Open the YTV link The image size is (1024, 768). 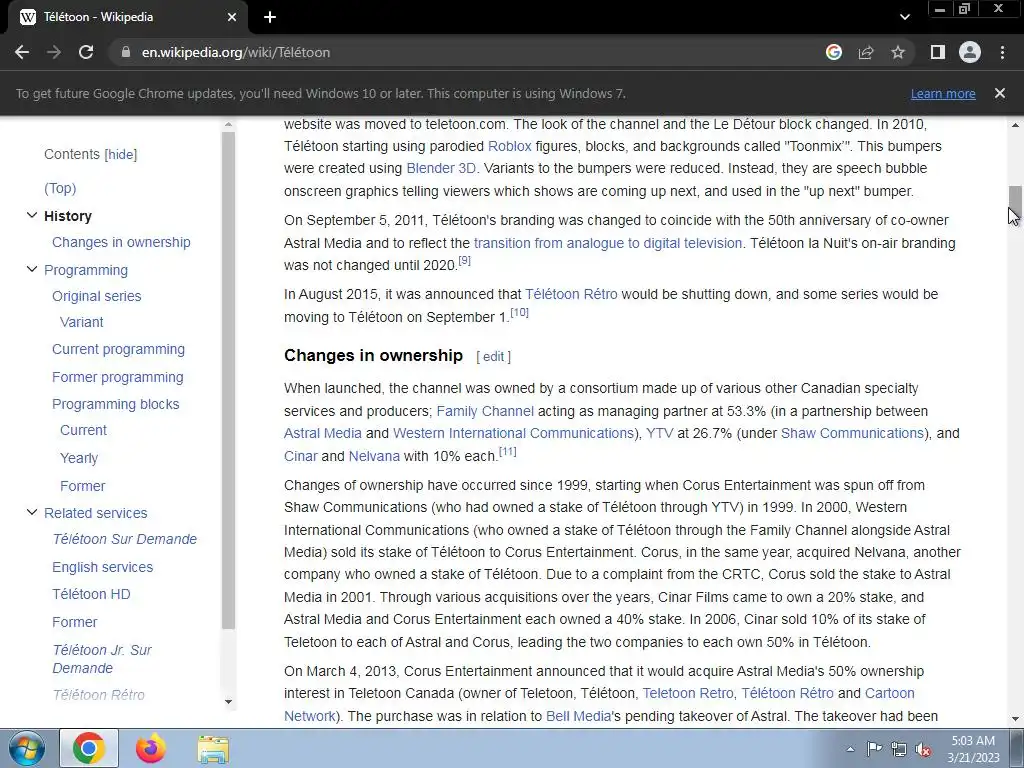coord(660,434)
